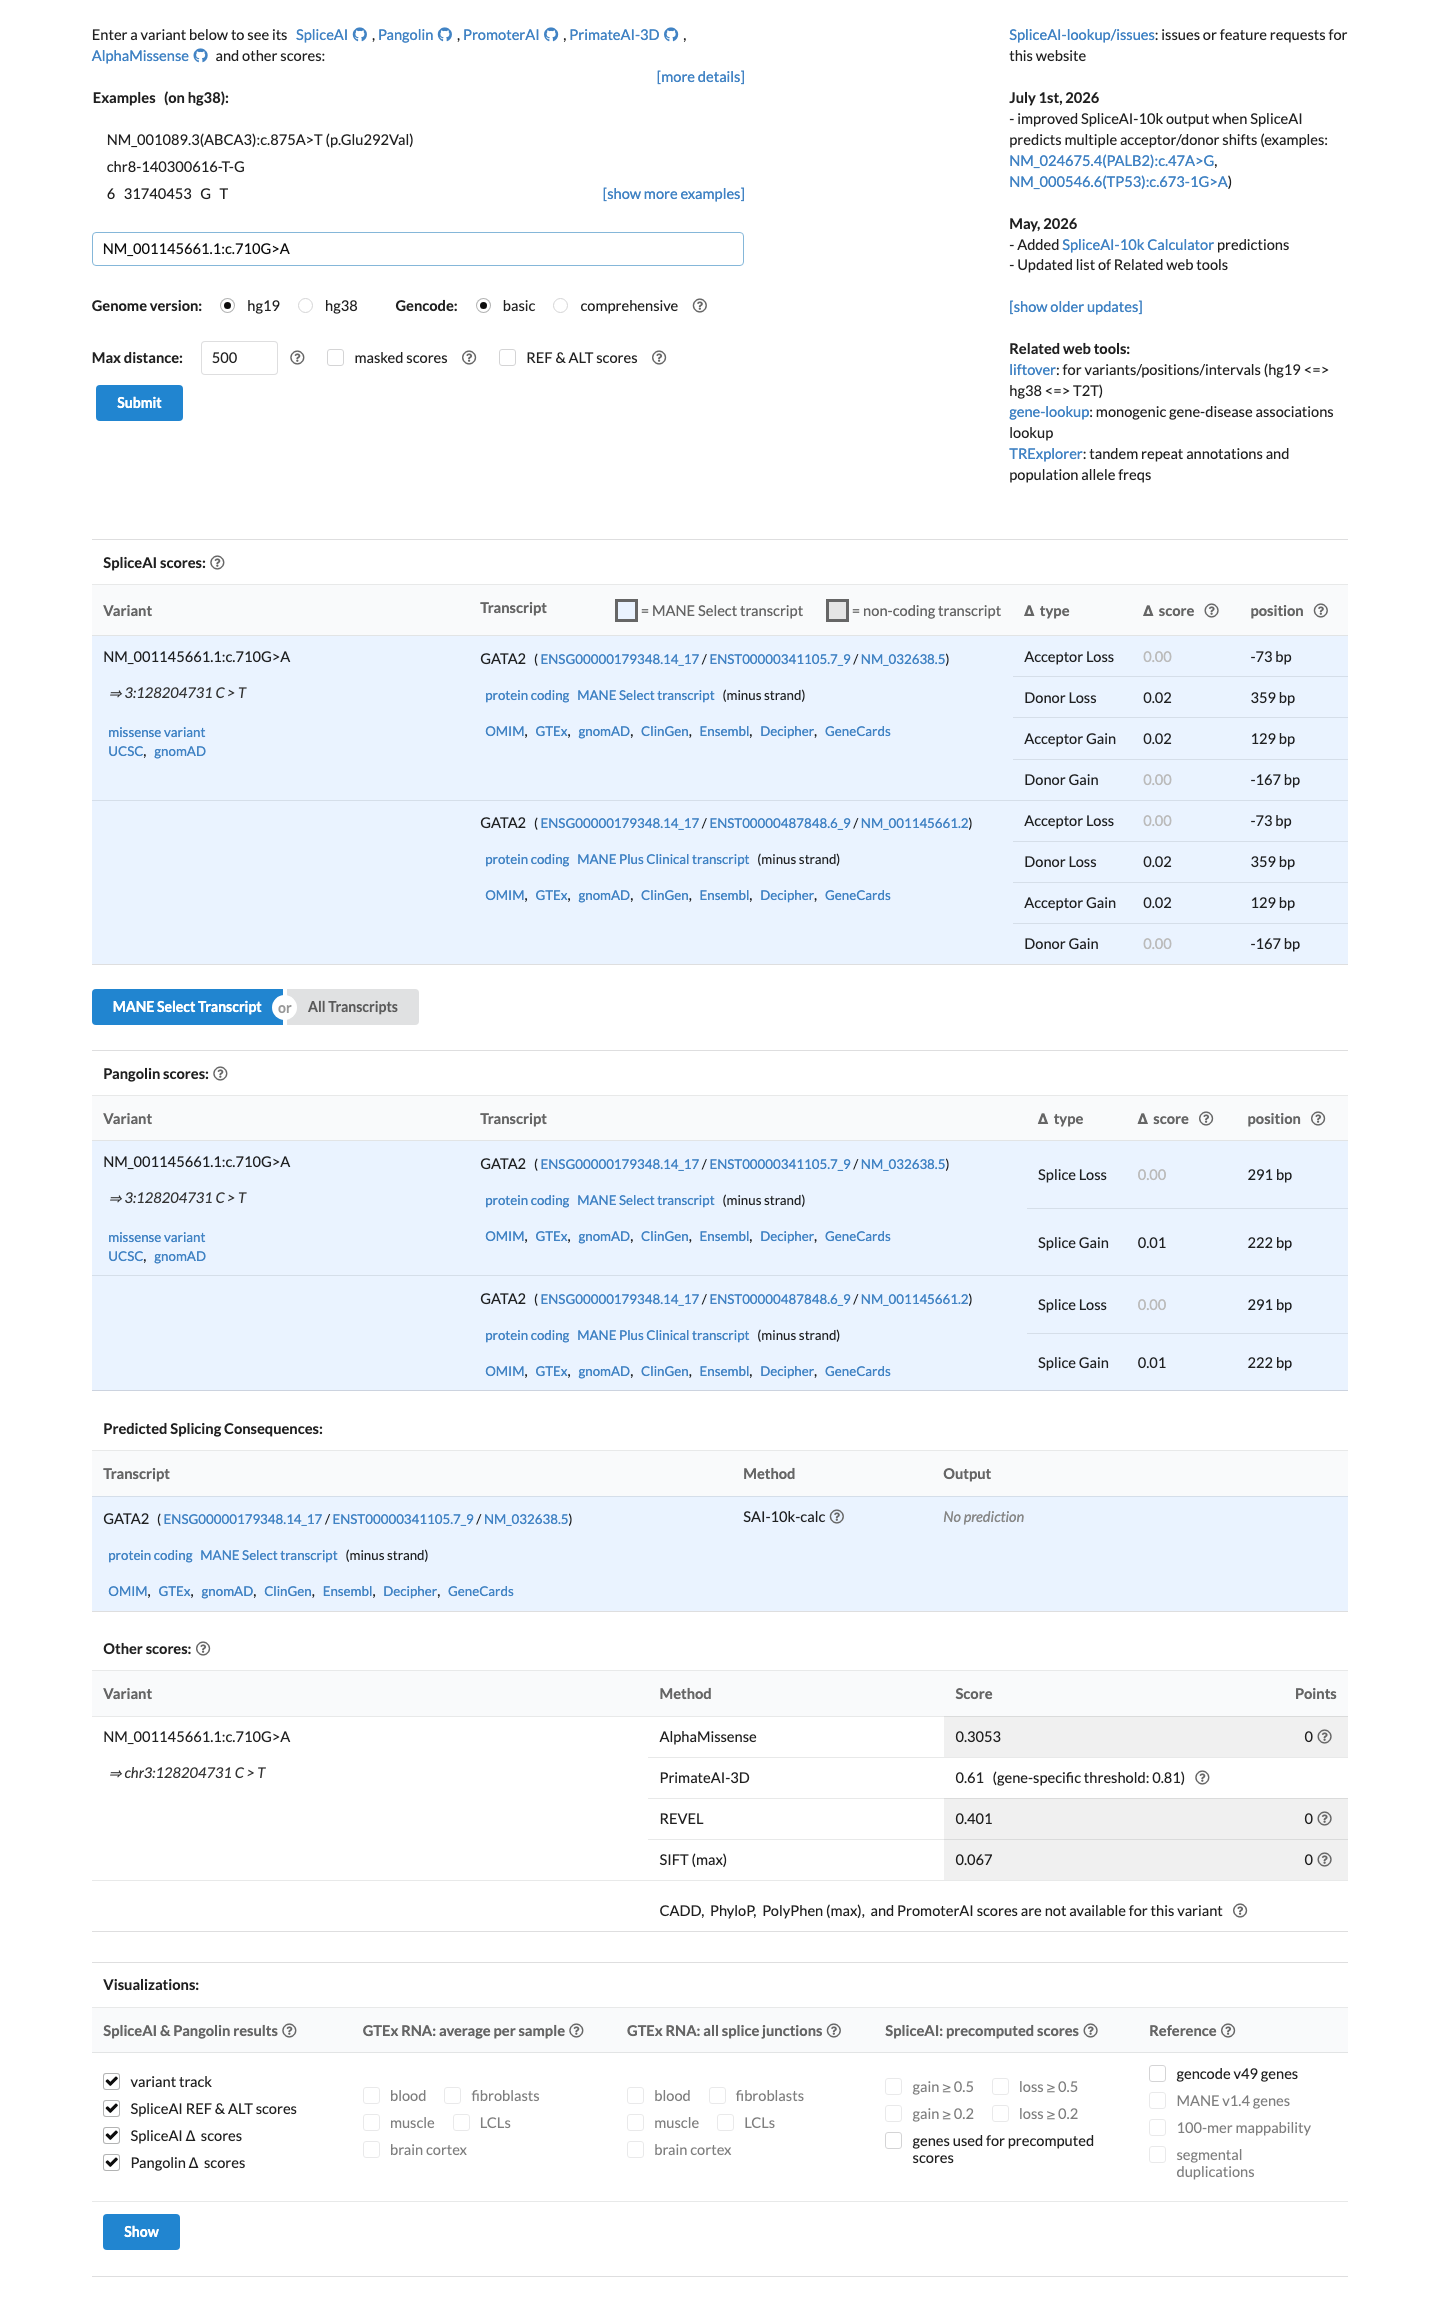Click help icon next to SAI-10k-calc

pyautogui.click(x=837, y=1517)
